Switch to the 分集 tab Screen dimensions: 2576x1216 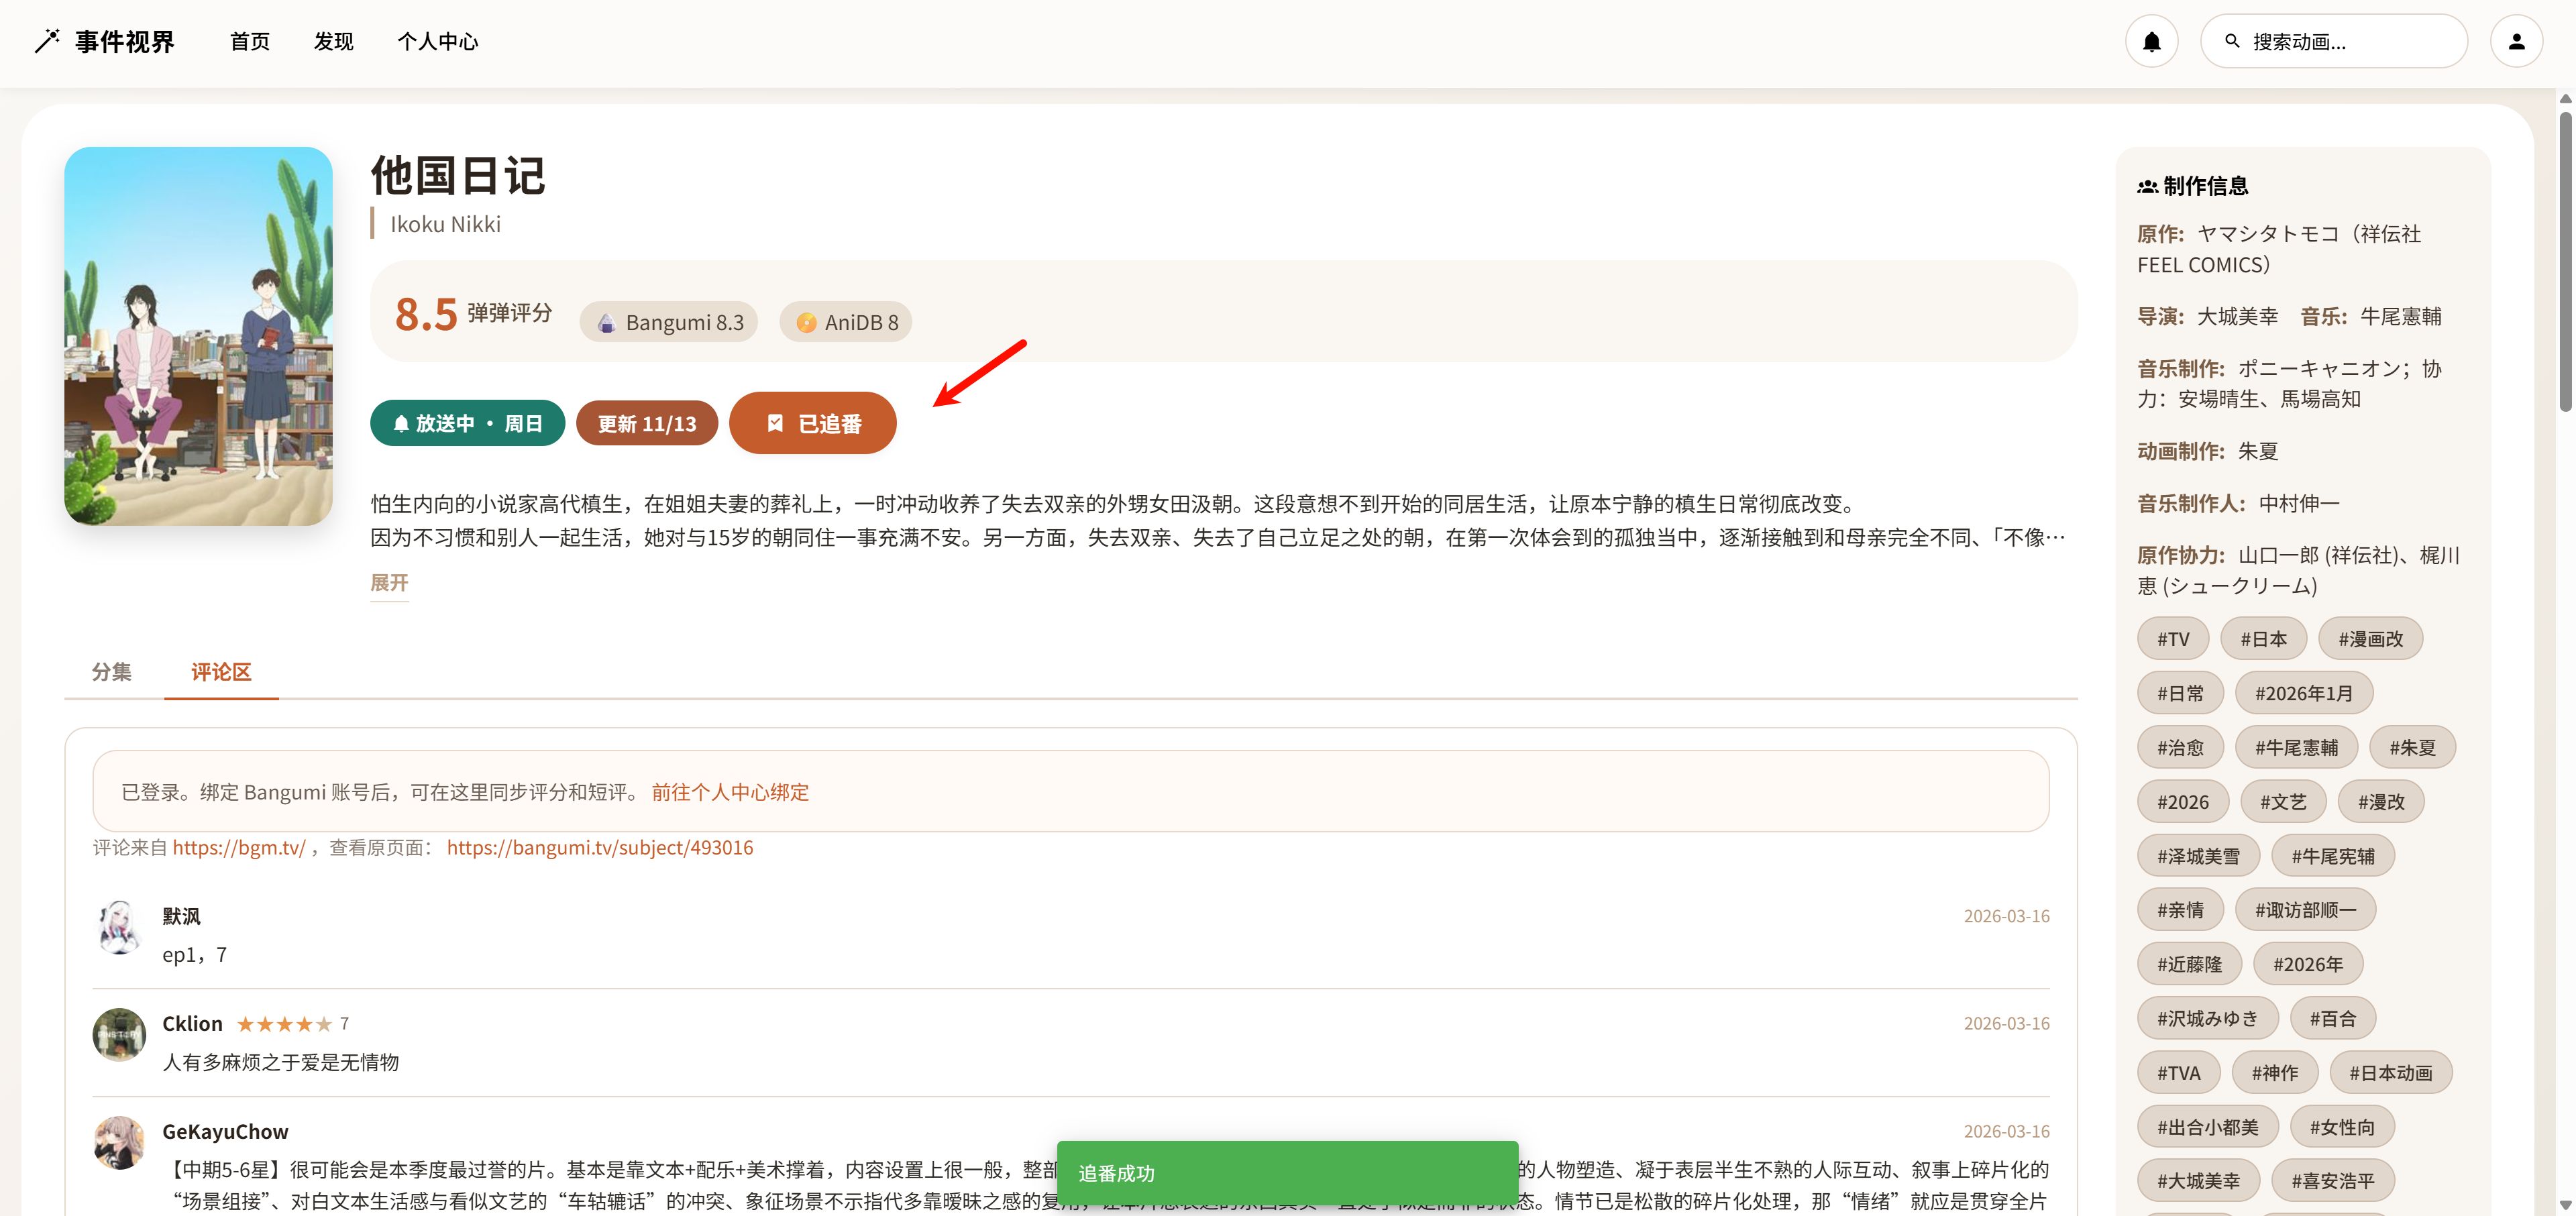112,672
